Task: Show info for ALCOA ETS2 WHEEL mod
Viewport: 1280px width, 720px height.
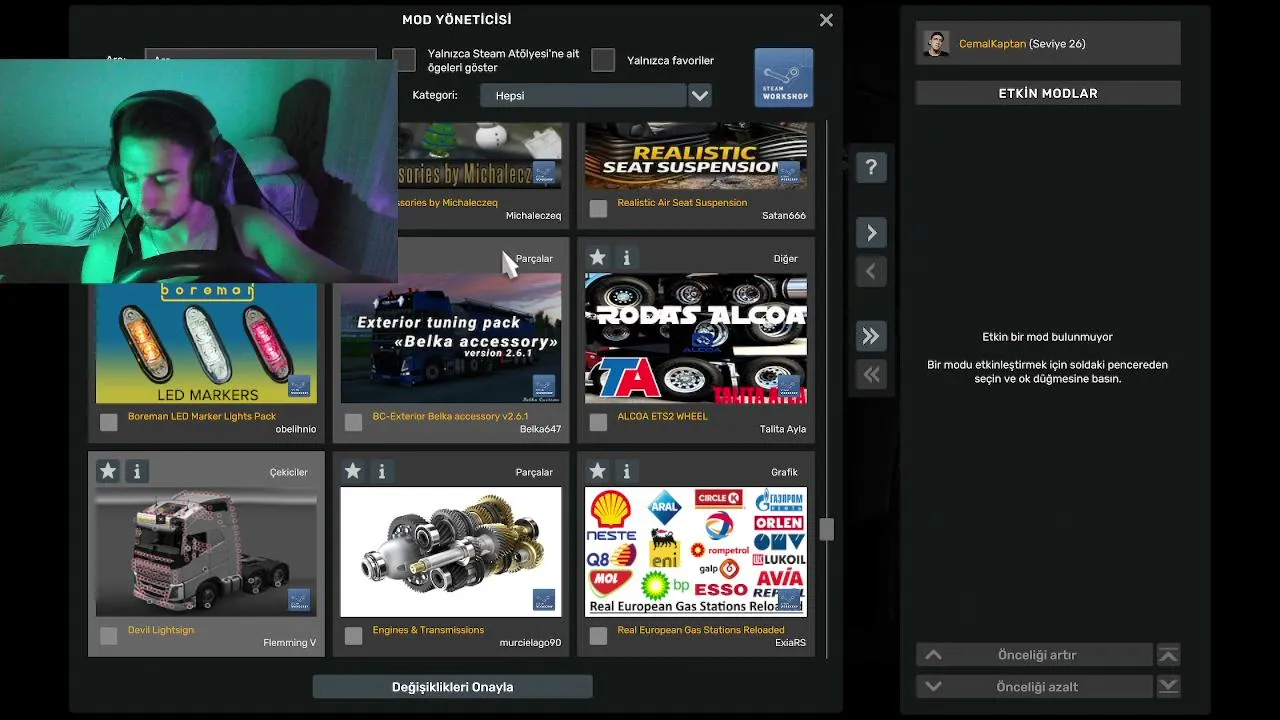Action: click(627, 257)
